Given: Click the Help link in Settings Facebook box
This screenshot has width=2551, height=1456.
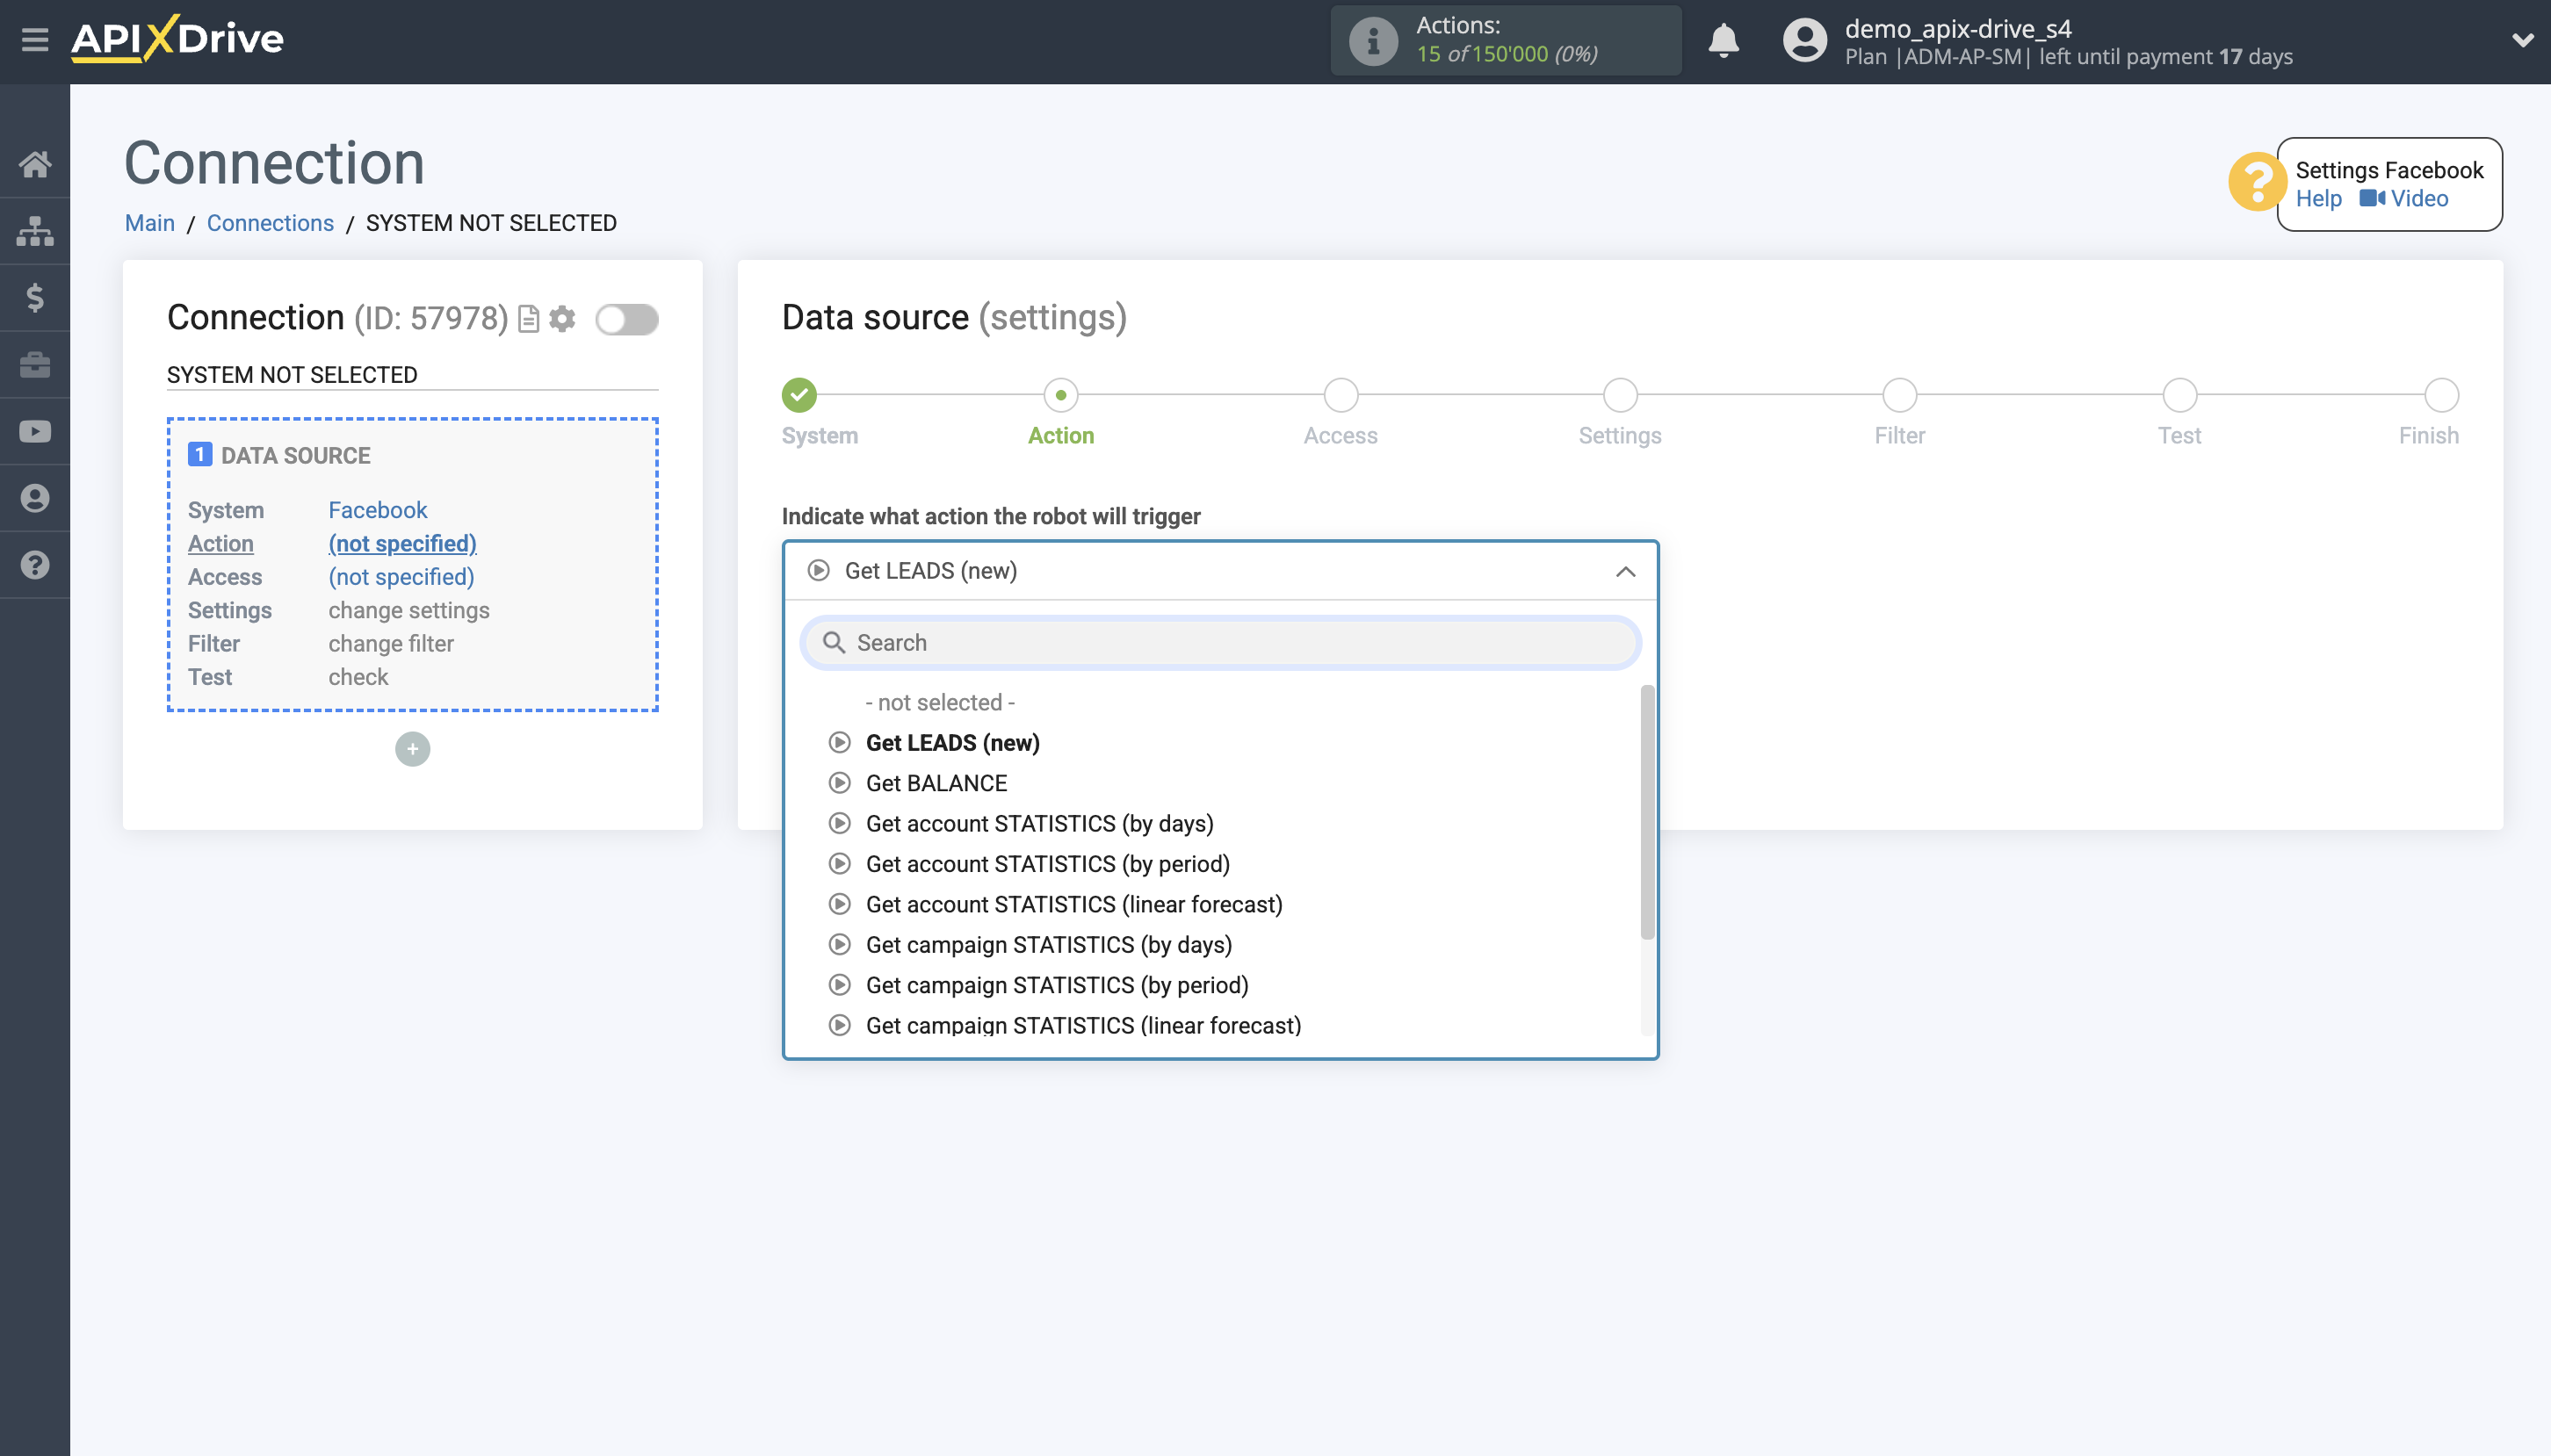Looking at the screenshot, I should pyautogui.click(x=2318, y=199).
